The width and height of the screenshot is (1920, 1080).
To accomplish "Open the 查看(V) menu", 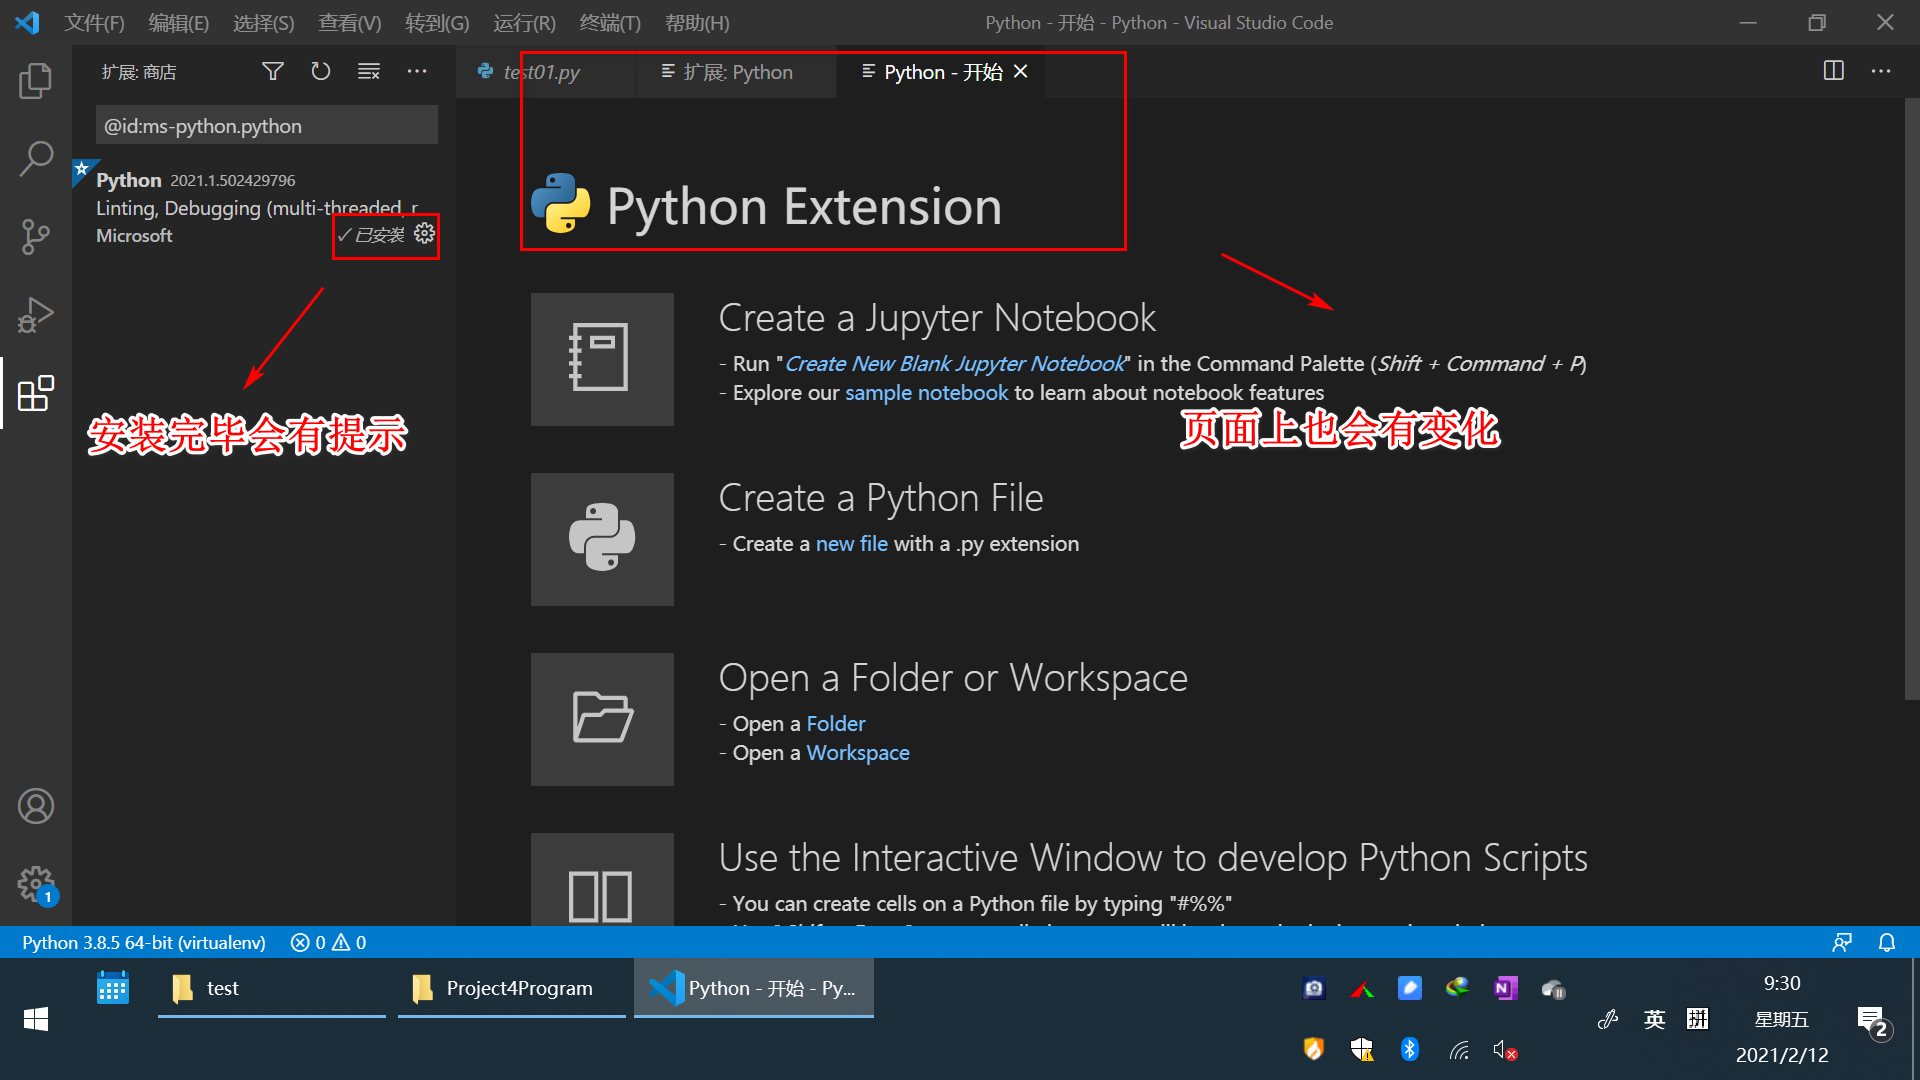I will pyautogui.click(x=350, y=22).
